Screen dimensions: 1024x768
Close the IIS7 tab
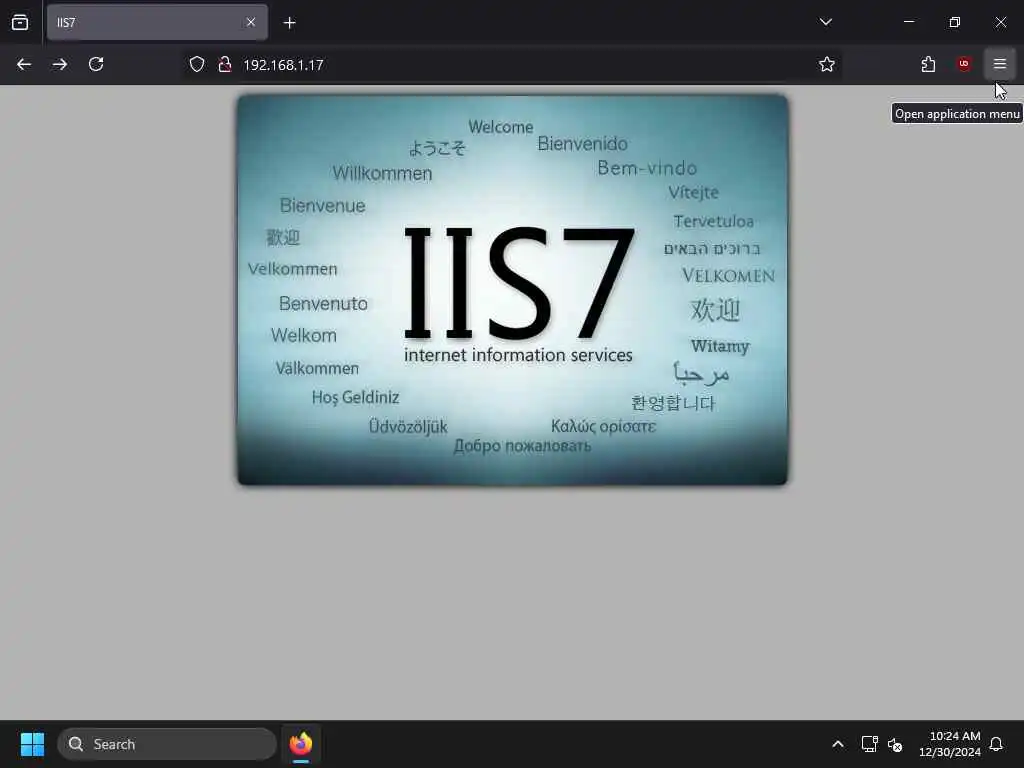coord(251,22)
